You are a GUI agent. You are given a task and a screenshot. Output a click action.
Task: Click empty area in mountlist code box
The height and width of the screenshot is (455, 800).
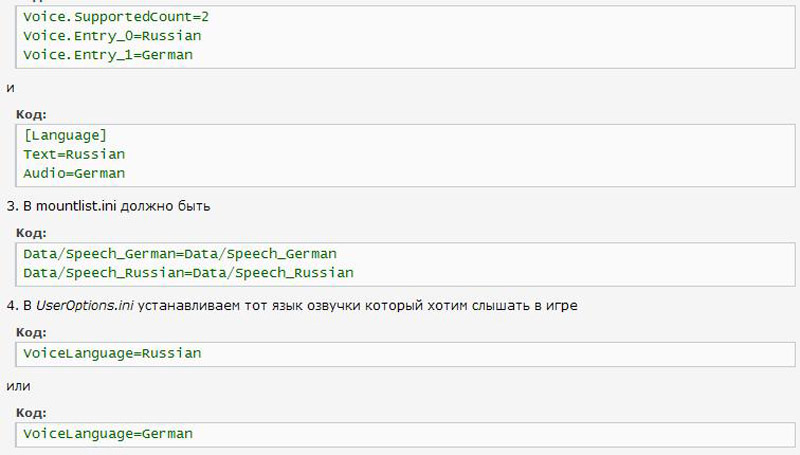coord(561,264)
